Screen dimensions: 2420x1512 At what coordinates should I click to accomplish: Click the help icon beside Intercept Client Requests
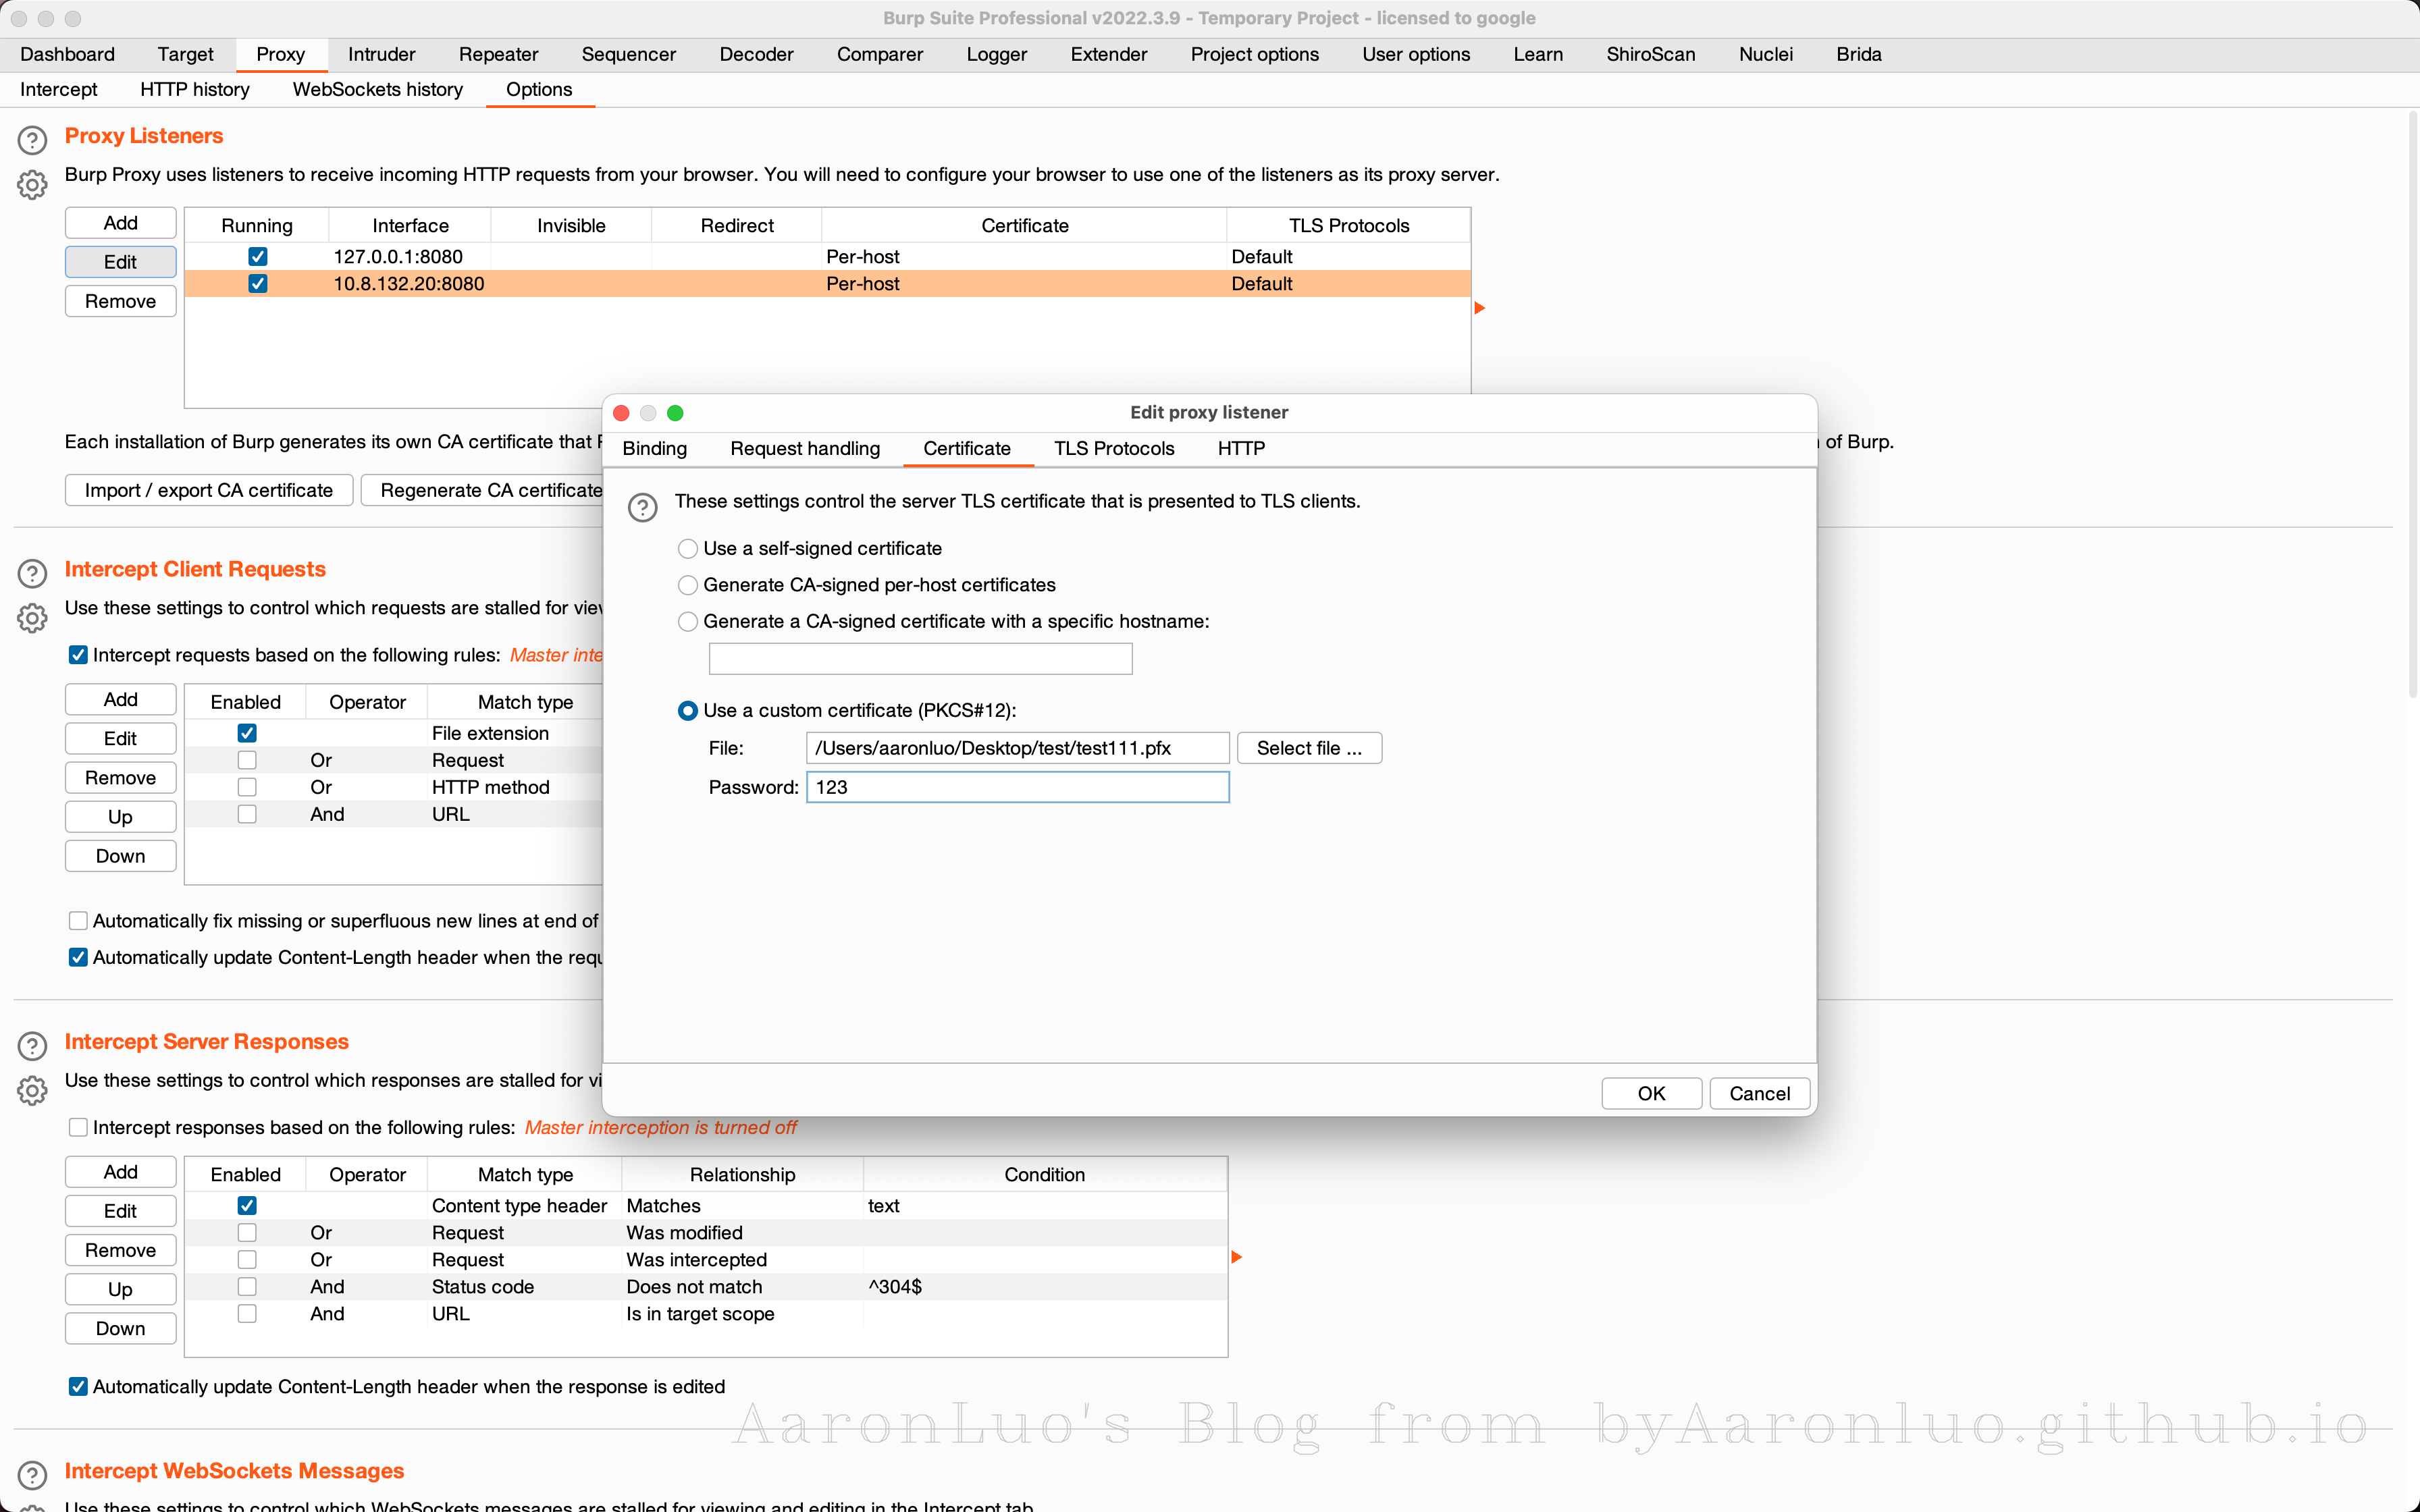[x=32, y=573]
